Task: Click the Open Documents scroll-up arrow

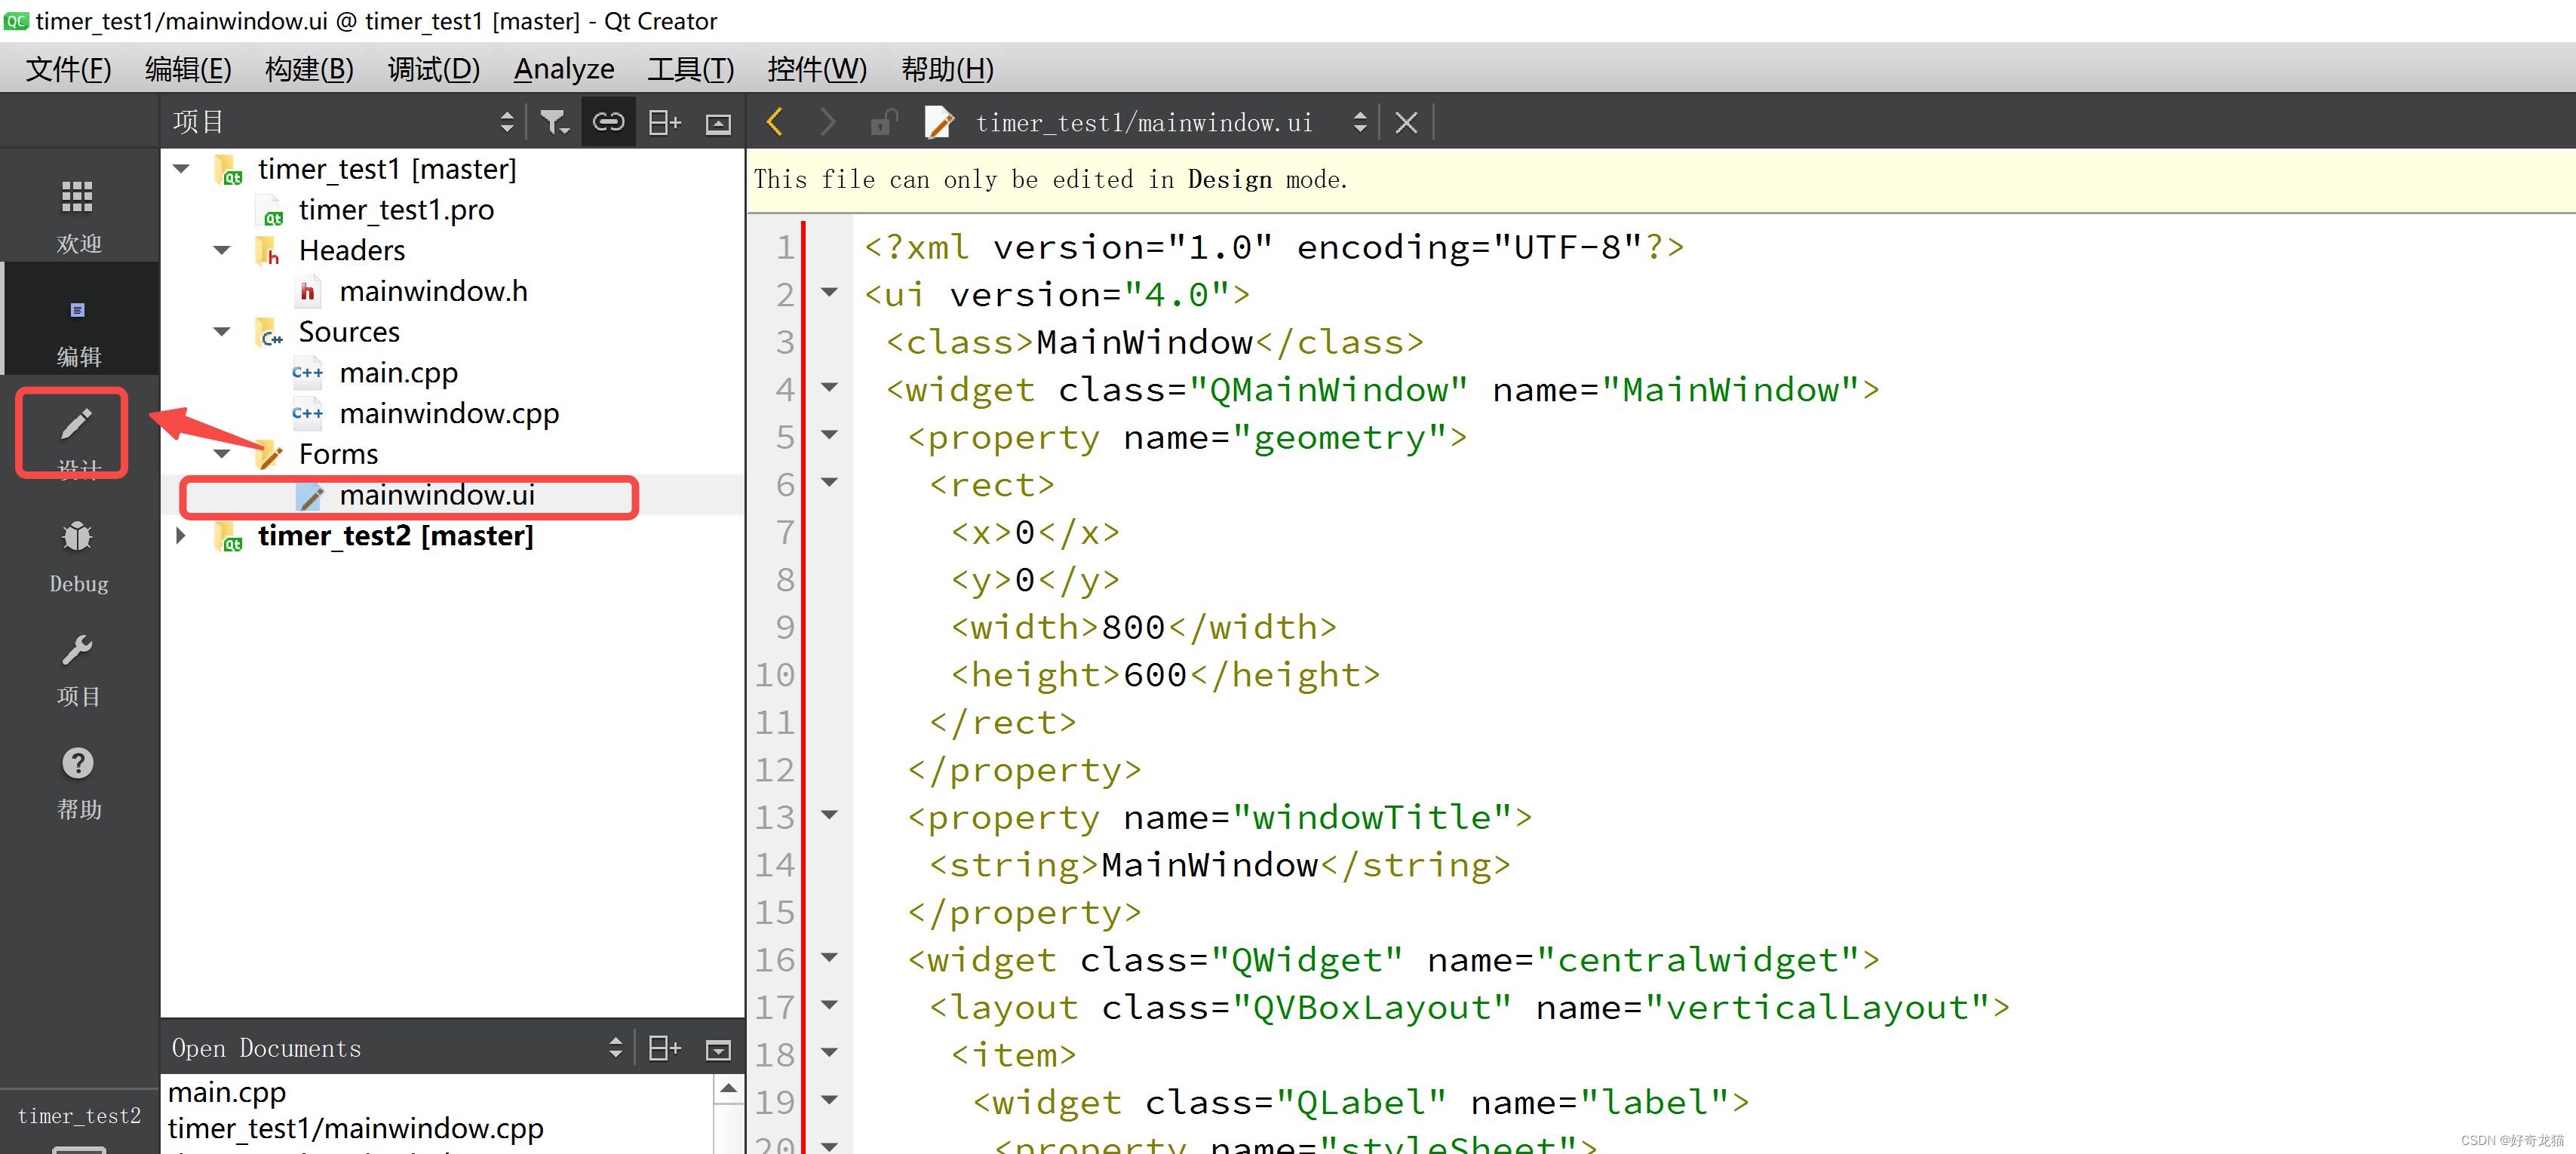Action: click(x=729, y=1088)
